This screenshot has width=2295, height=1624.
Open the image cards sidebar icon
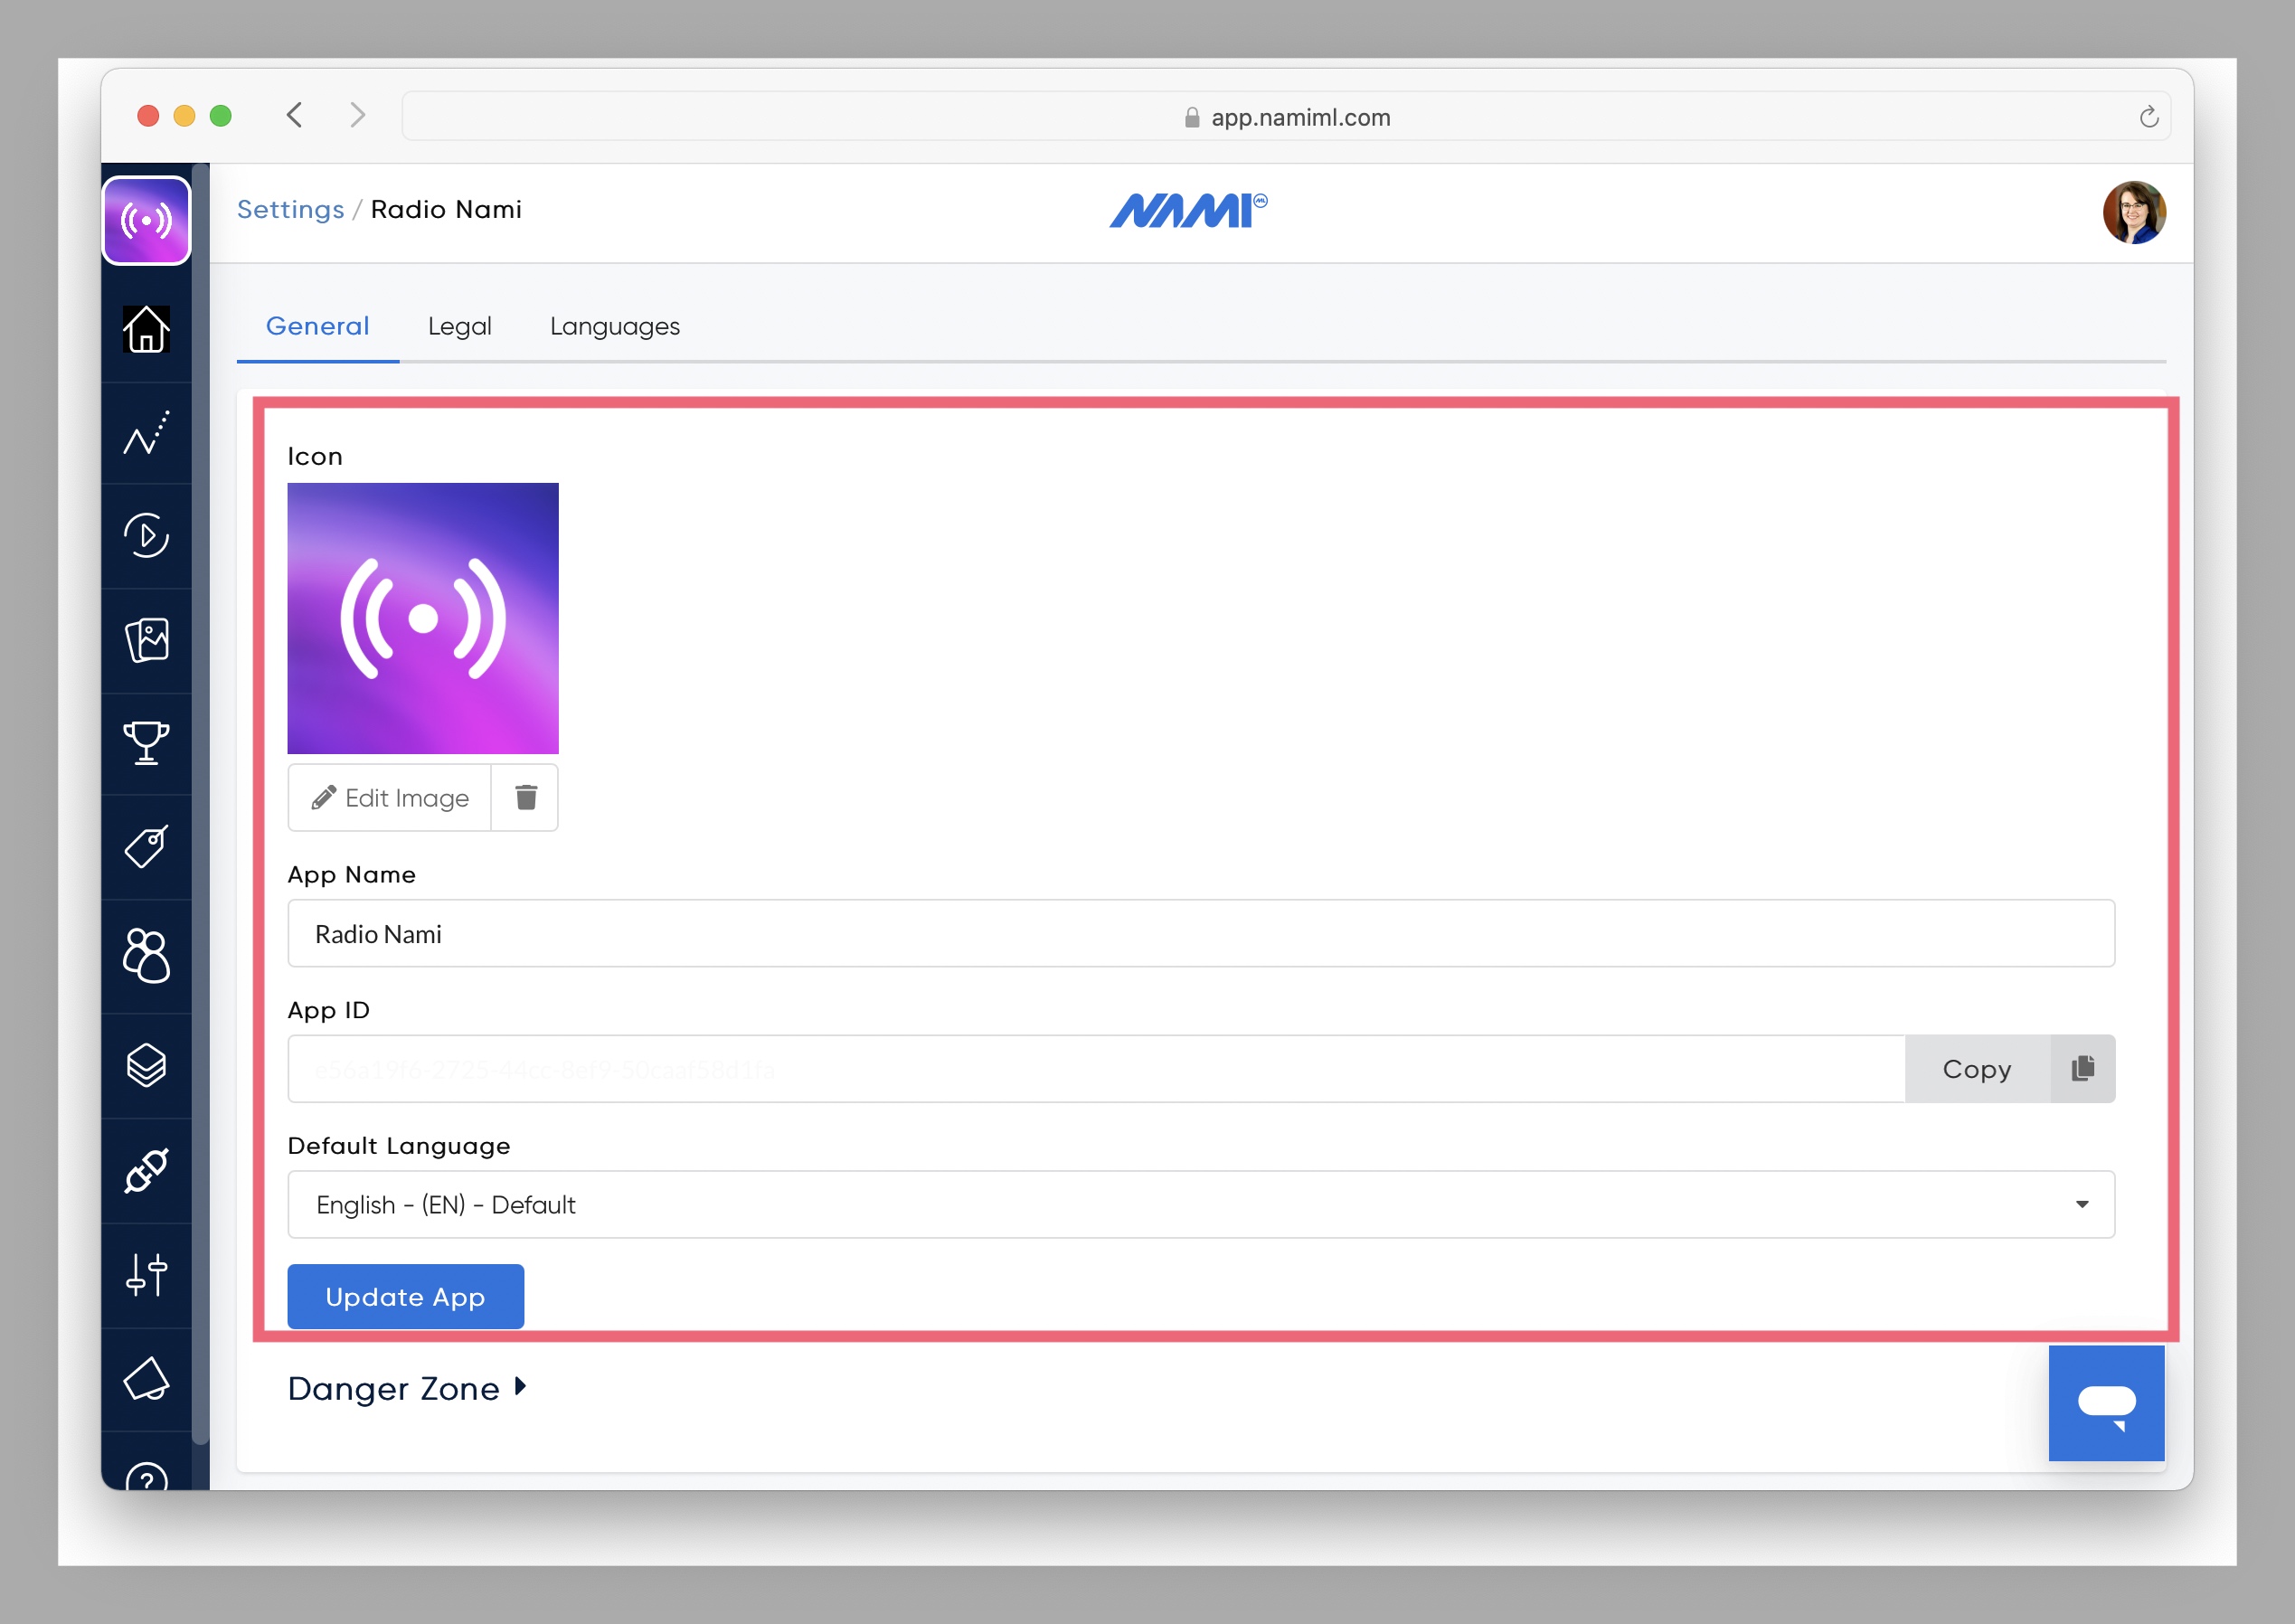click(x=146, y=640)
